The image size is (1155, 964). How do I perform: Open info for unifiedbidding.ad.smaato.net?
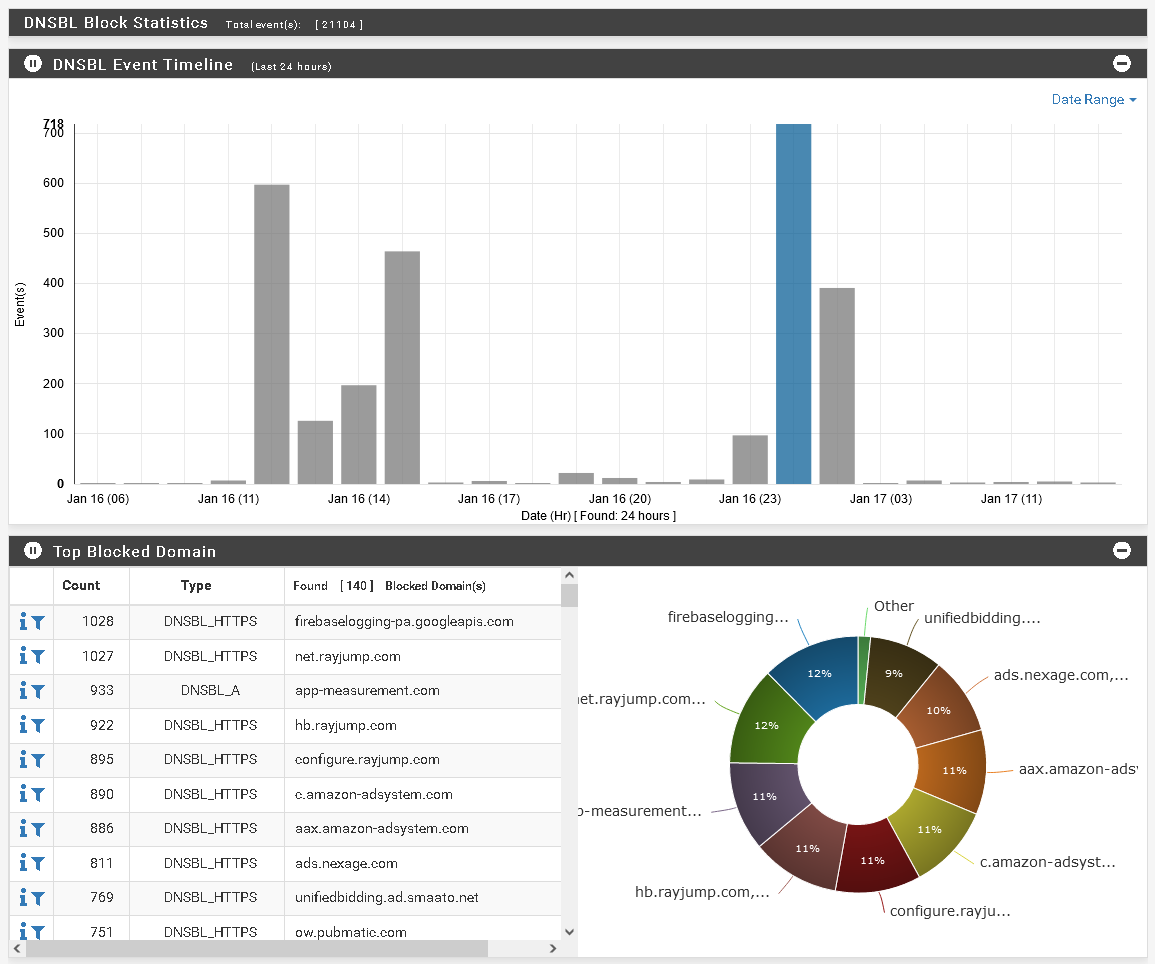click(23, 897)
